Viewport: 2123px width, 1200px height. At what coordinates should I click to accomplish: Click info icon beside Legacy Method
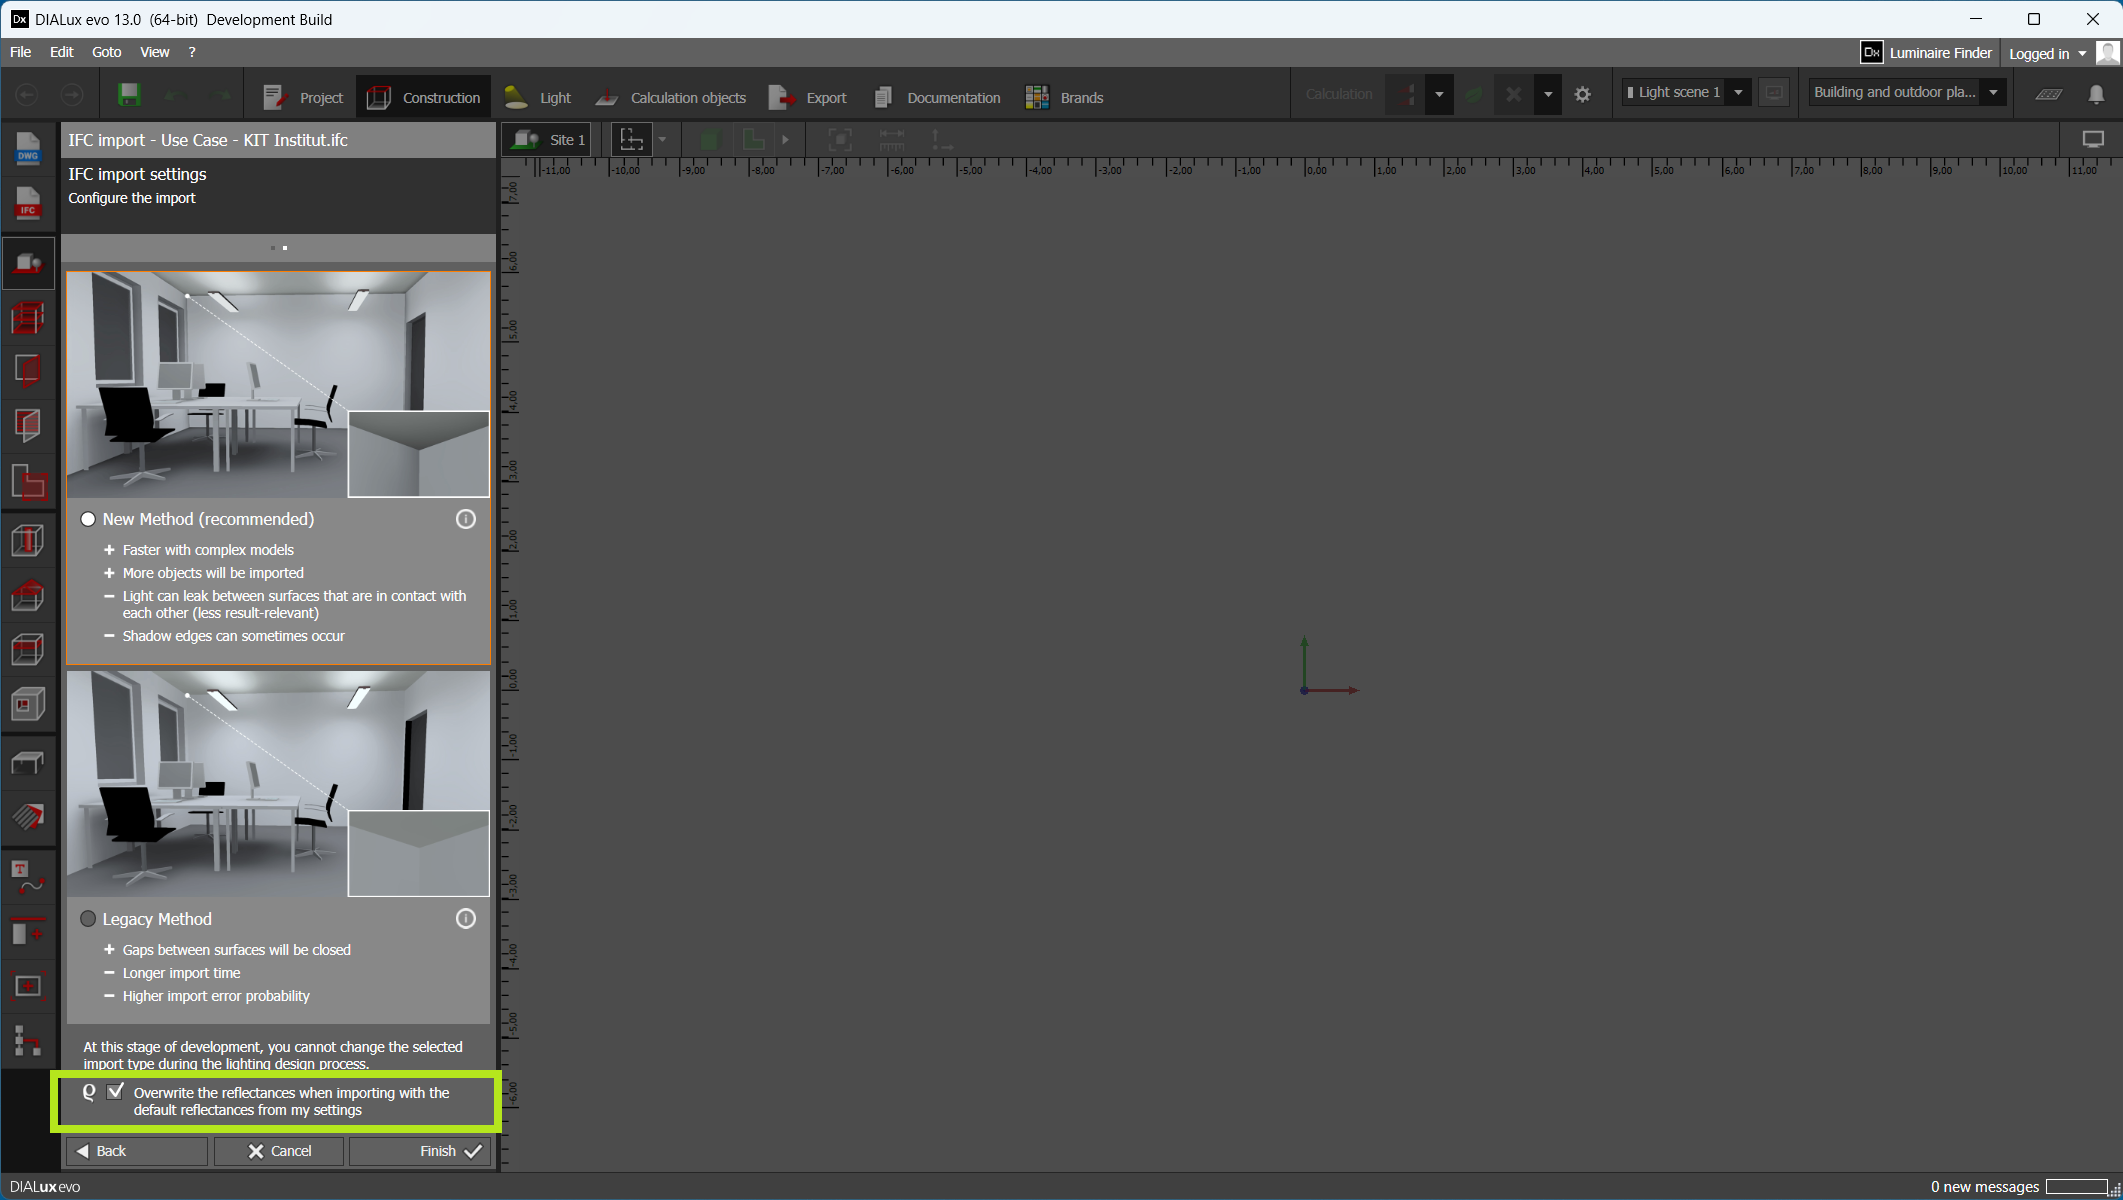[465, 919]
